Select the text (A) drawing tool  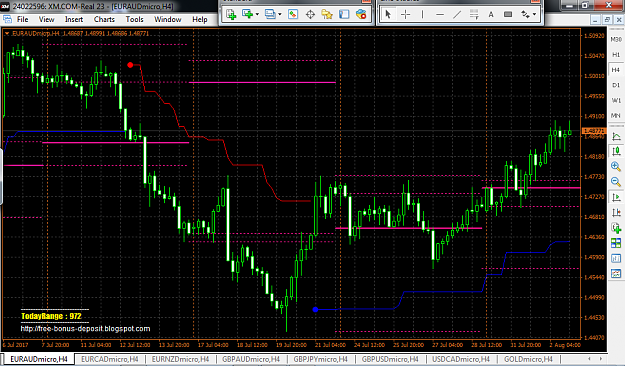click(491, 15)
